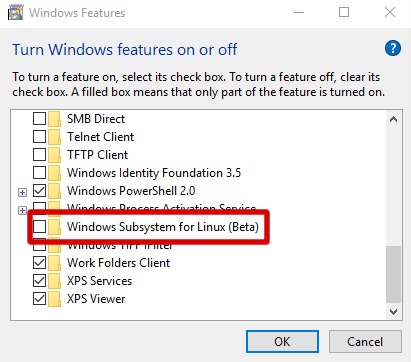411x362 pixels.
Task: Select the XPS Services list entry
Action: coord(99,281)
